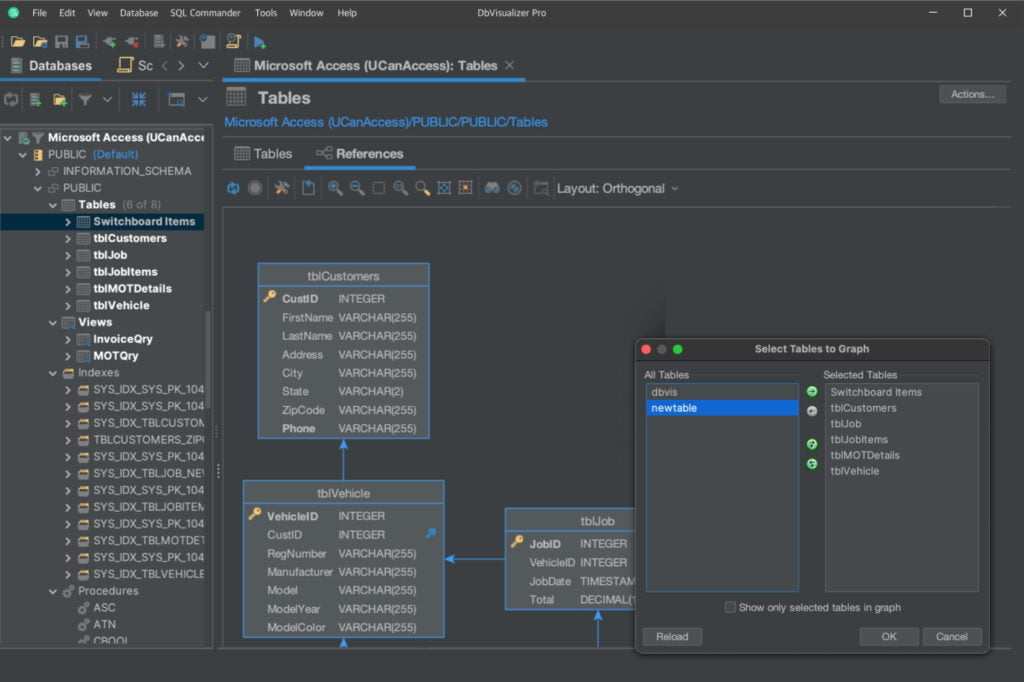Collapse the Tables tree node
This screenshot has height=682, width=1024.
[53, 205]
